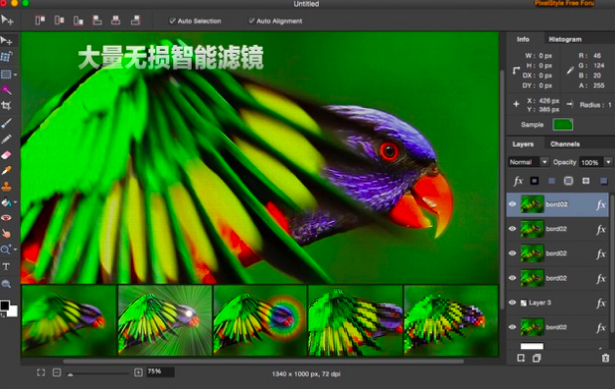Expand the Paint Bucket tool variant arrow
The image size is (615, 389).
point(15,202)
